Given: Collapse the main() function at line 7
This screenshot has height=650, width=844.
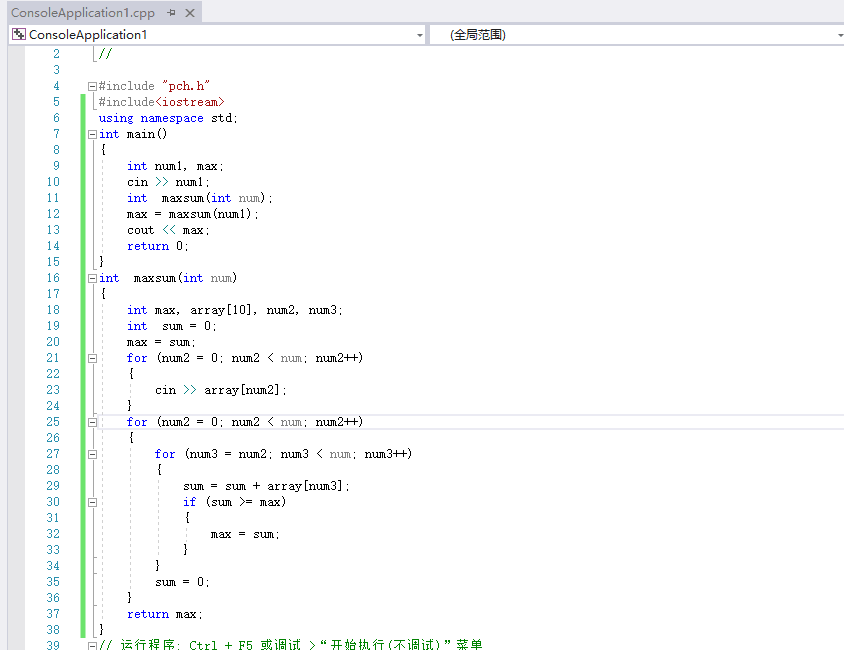Looking at the screenshot, I should pos(92,135).
